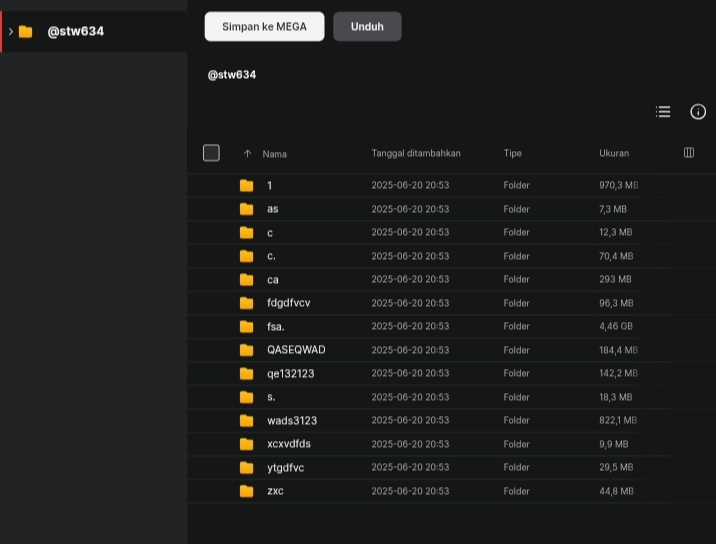Click the Simpan ke MEGA button
Image resolution: width=716 pixels, height=544 pixels.
264,26
